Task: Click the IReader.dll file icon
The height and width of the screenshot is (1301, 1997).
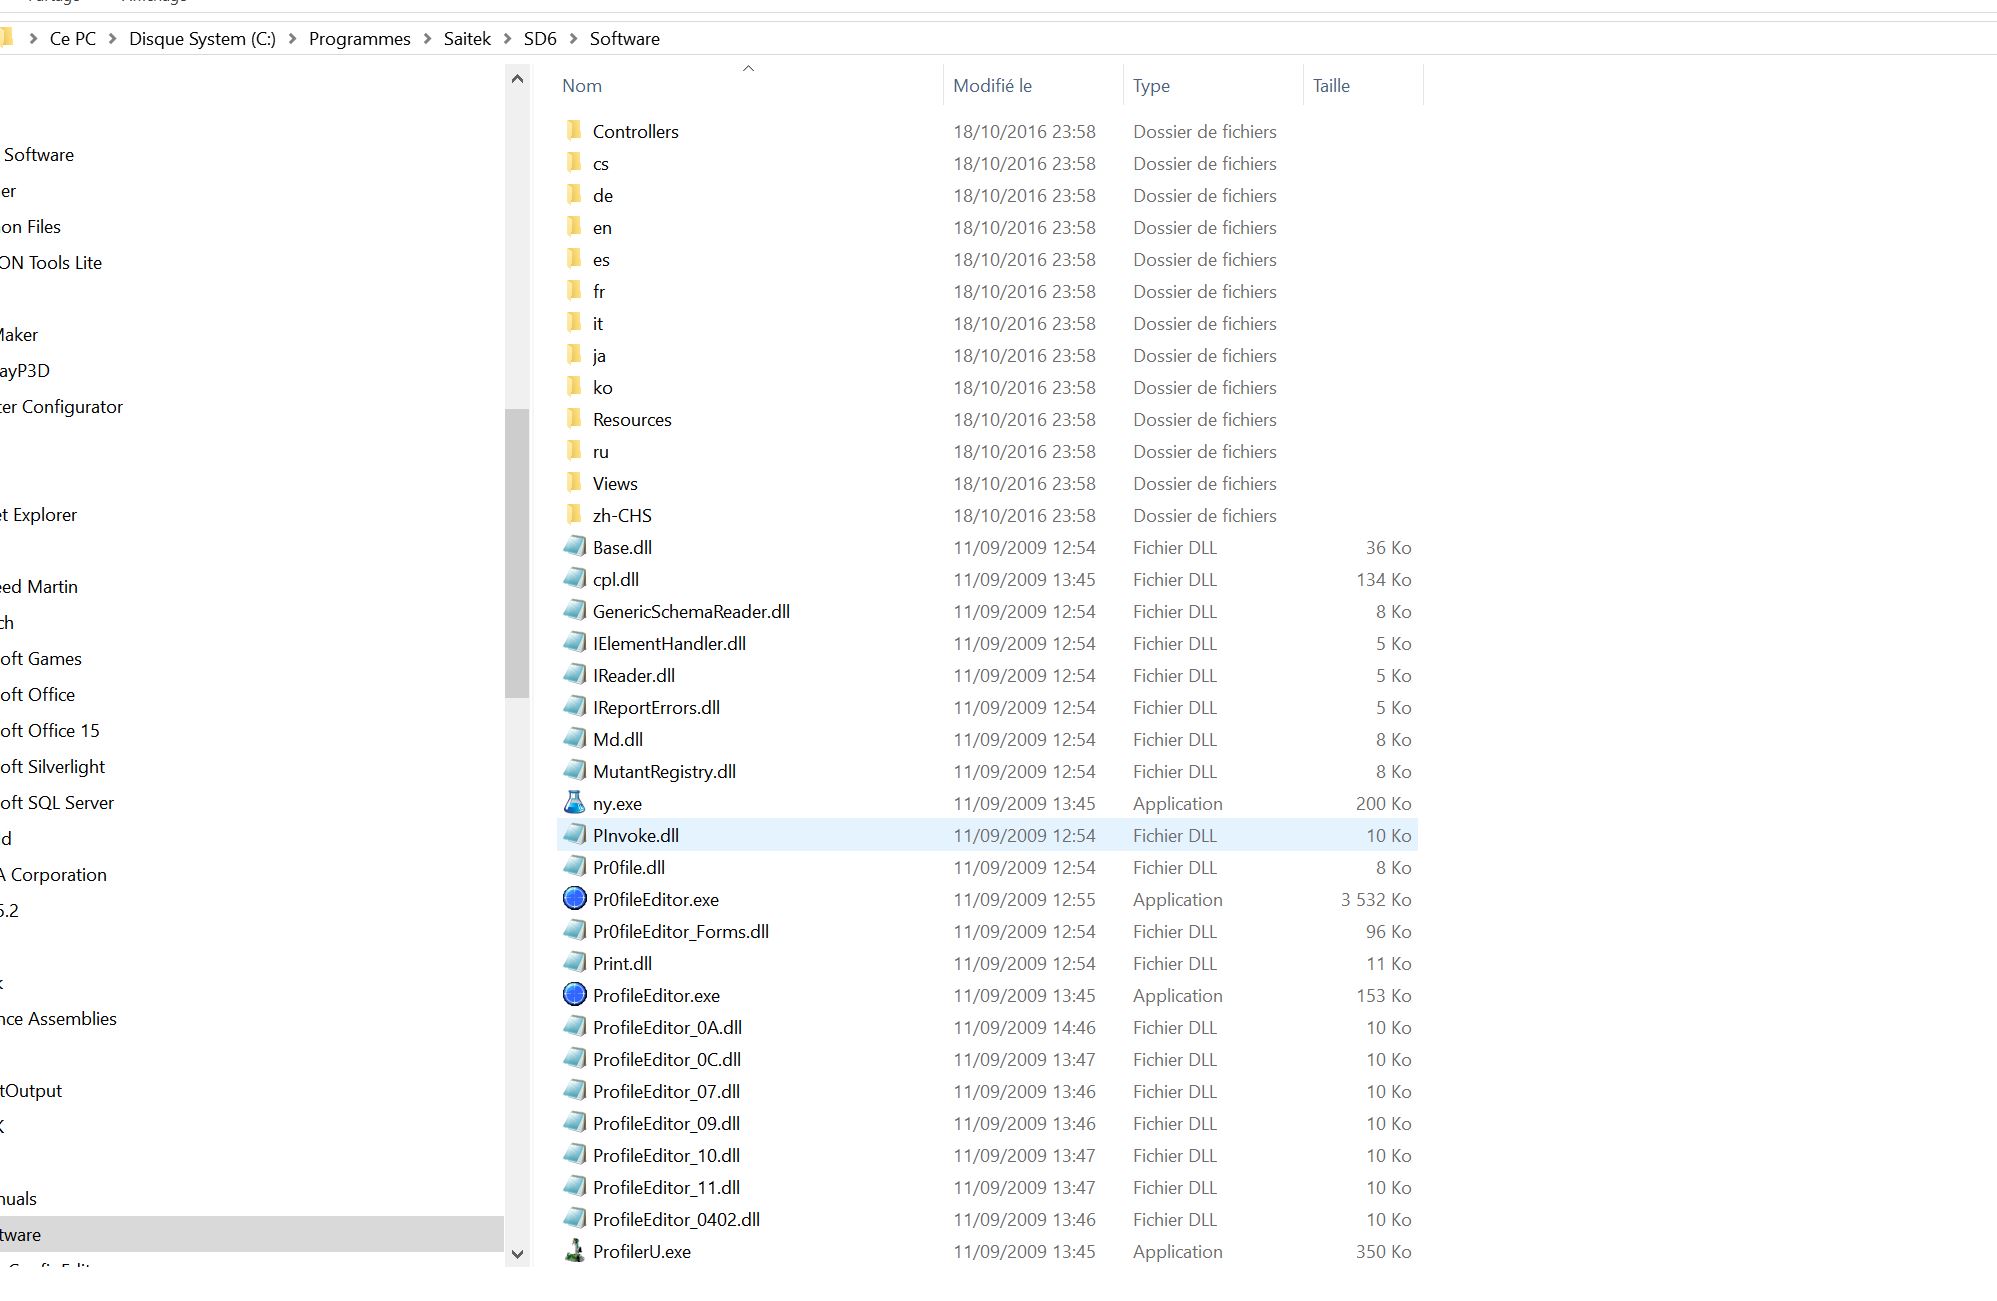Action: tap(574, 675)
